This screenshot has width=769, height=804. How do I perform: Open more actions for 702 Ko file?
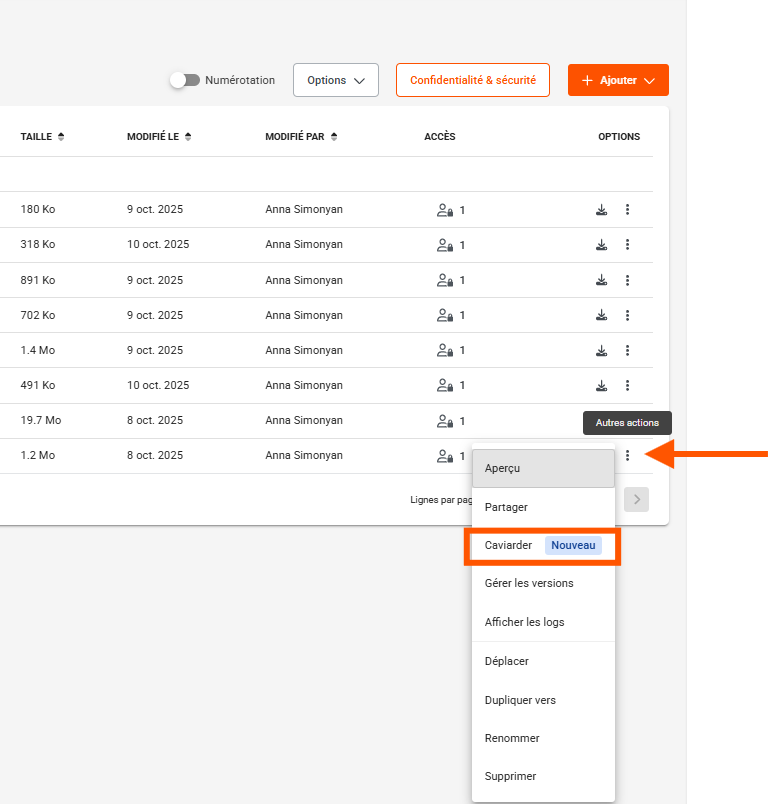click(627, 315)
